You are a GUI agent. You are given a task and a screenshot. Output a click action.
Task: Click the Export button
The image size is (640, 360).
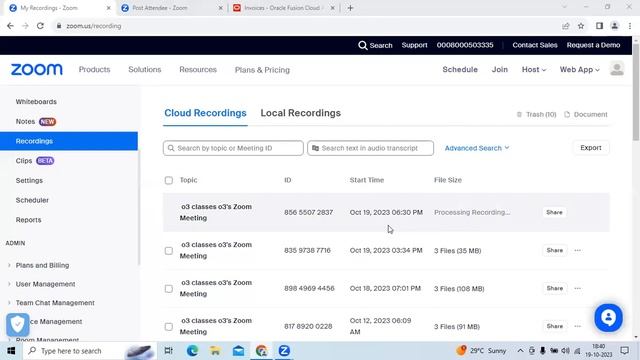(591, 148)
